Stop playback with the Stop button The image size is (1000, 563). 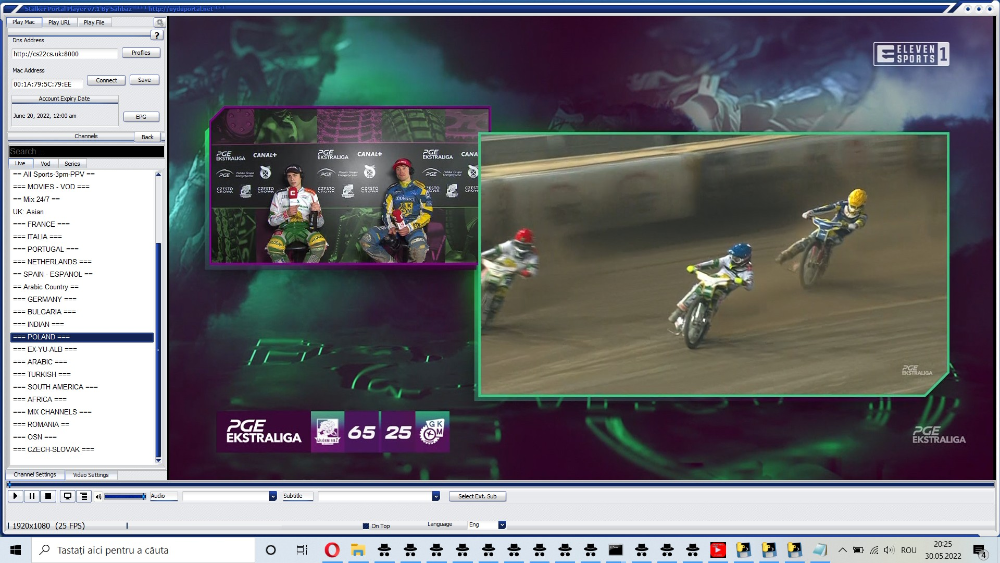(x=48, y=496)
